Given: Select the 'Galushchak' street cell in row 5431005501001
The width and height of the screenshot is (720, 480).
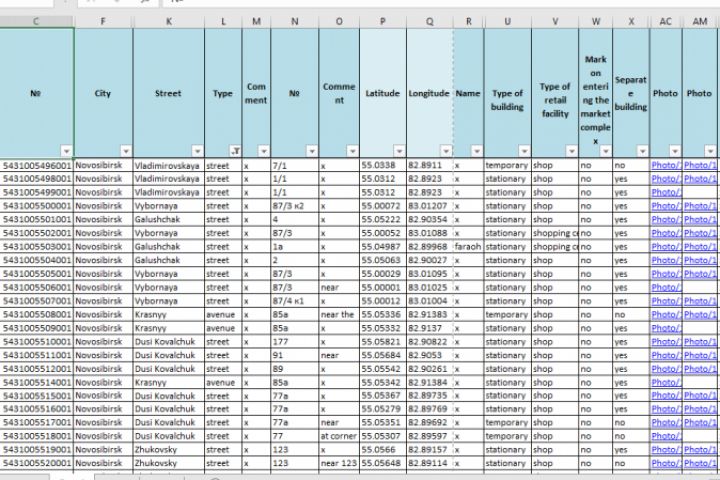Looking at the screenshot, I should pyautogui.click(x=169, y=220).
